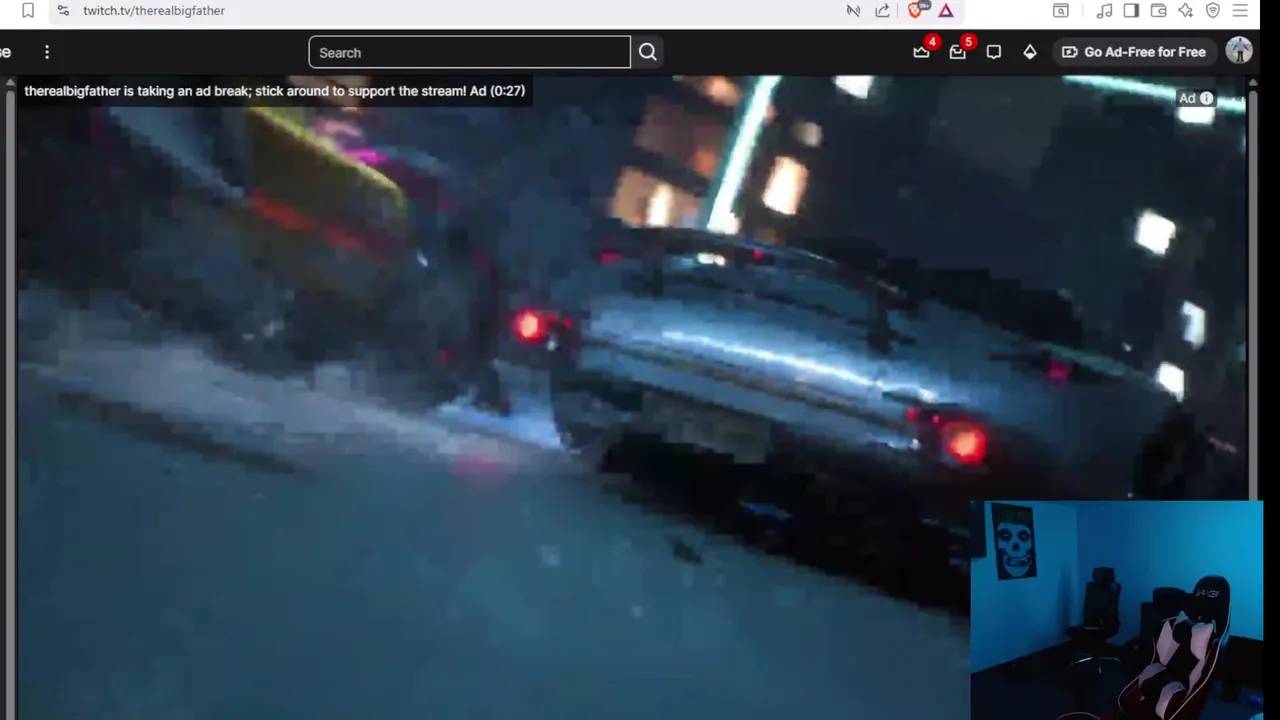Toggle the browser sidebar panel
1280x720 pixels.
1131,10
